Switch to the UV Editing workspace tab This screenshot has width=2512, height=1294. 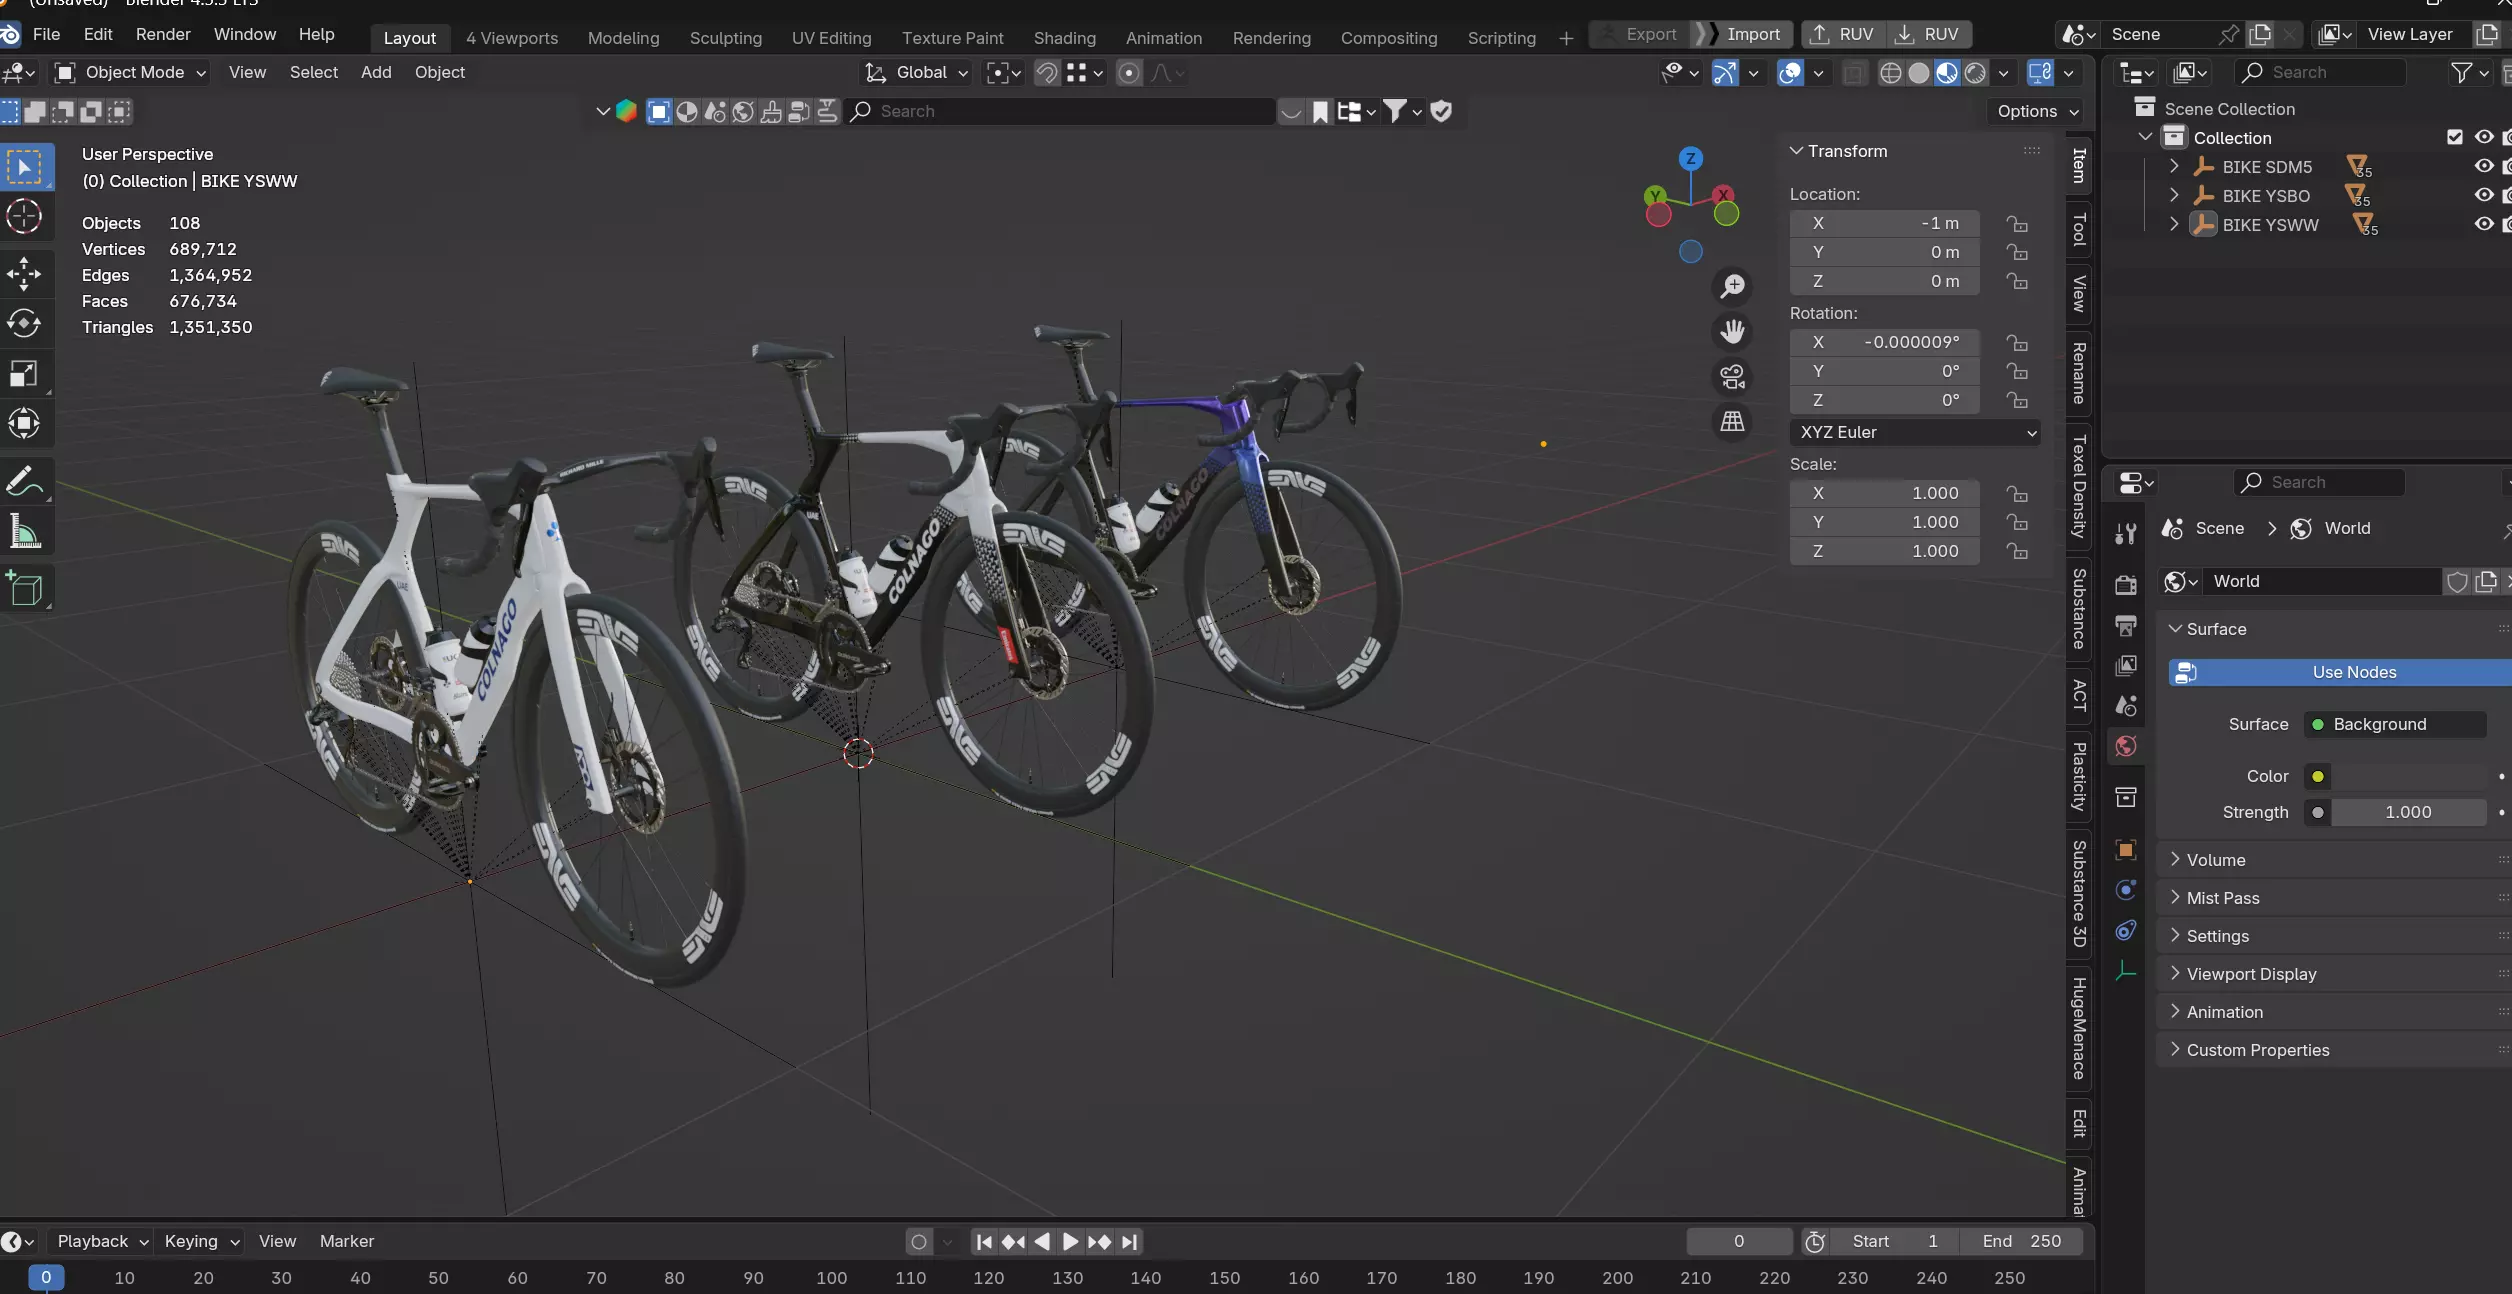[831, 38]
